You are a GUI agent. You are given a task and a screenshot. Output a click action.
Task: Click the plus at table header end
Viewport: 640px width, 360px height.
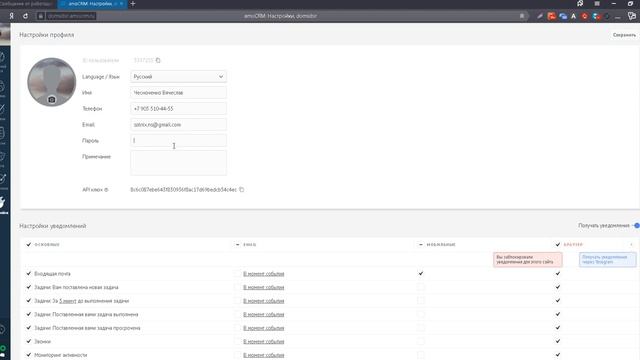click(x=631, y=244)
